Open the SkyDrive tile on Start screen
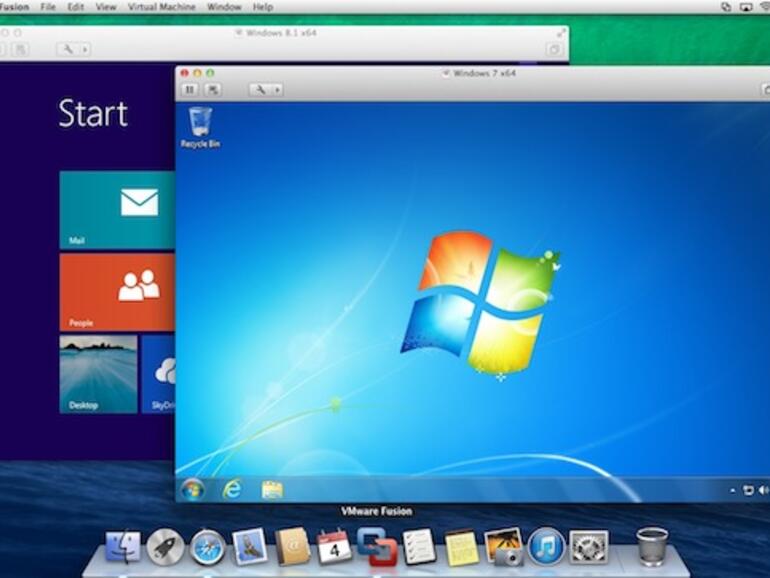Screen dimensions: 770x578 click(x=159, y=374)
